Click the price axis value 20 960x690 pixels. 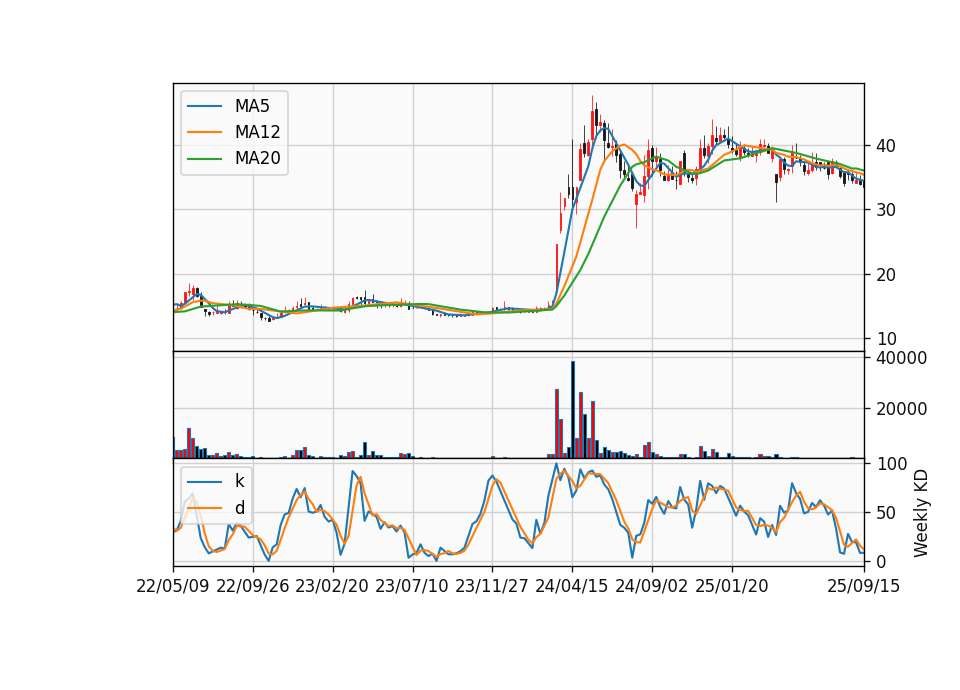[885, 275]
